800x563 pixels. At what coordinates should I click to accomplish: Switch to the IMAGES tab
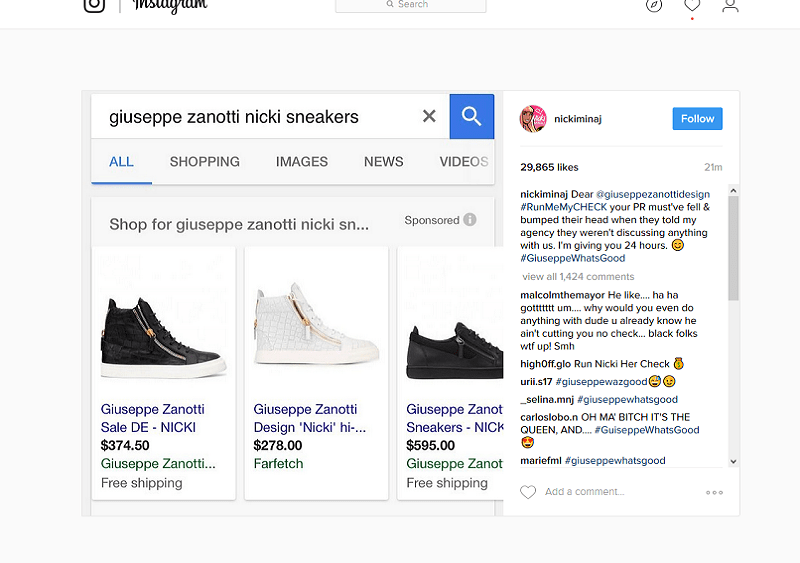(x=302, y=162)
